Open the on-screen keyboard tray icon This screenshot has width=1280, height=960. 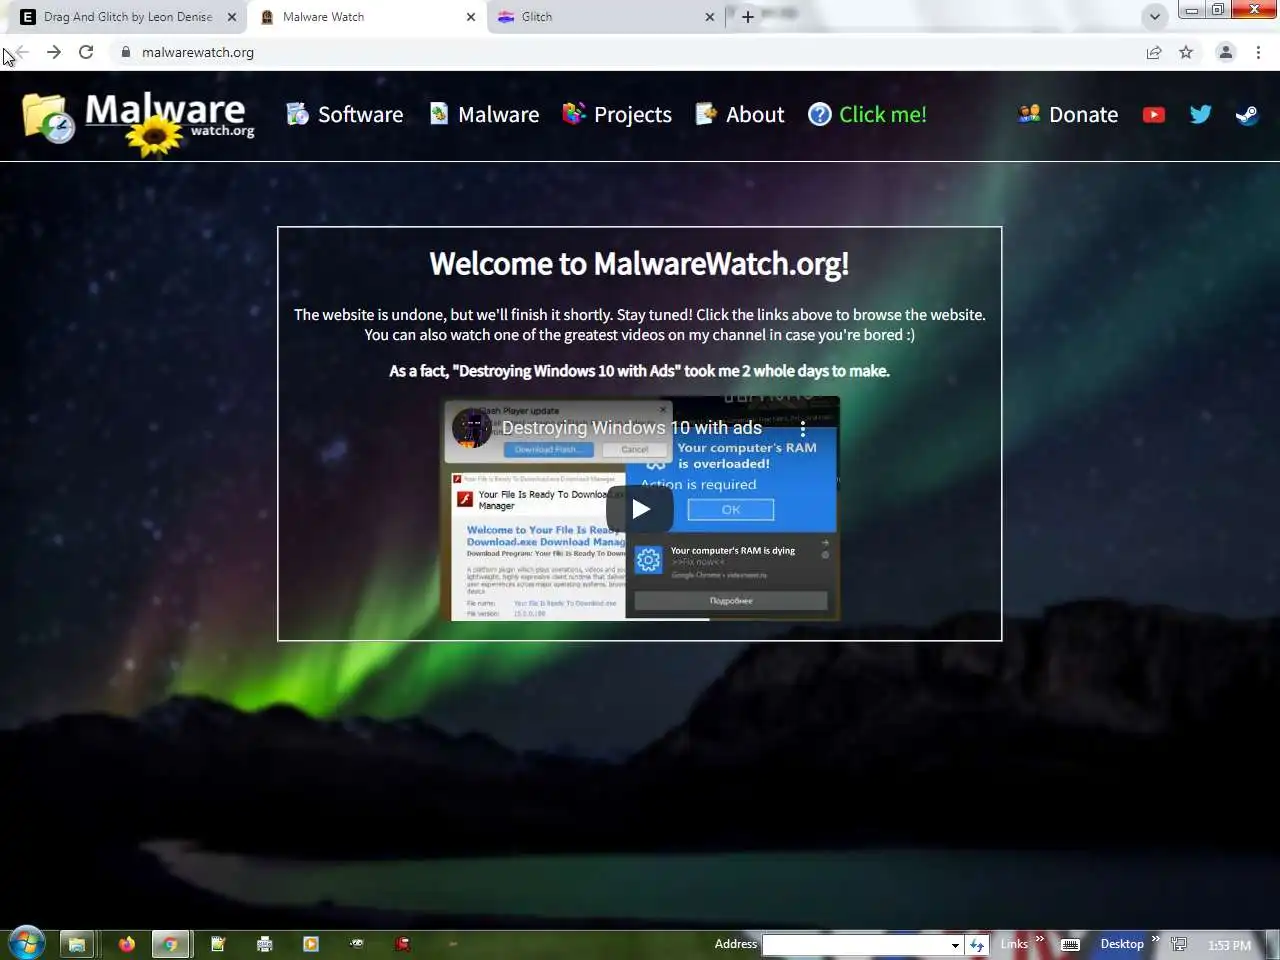1070,944
